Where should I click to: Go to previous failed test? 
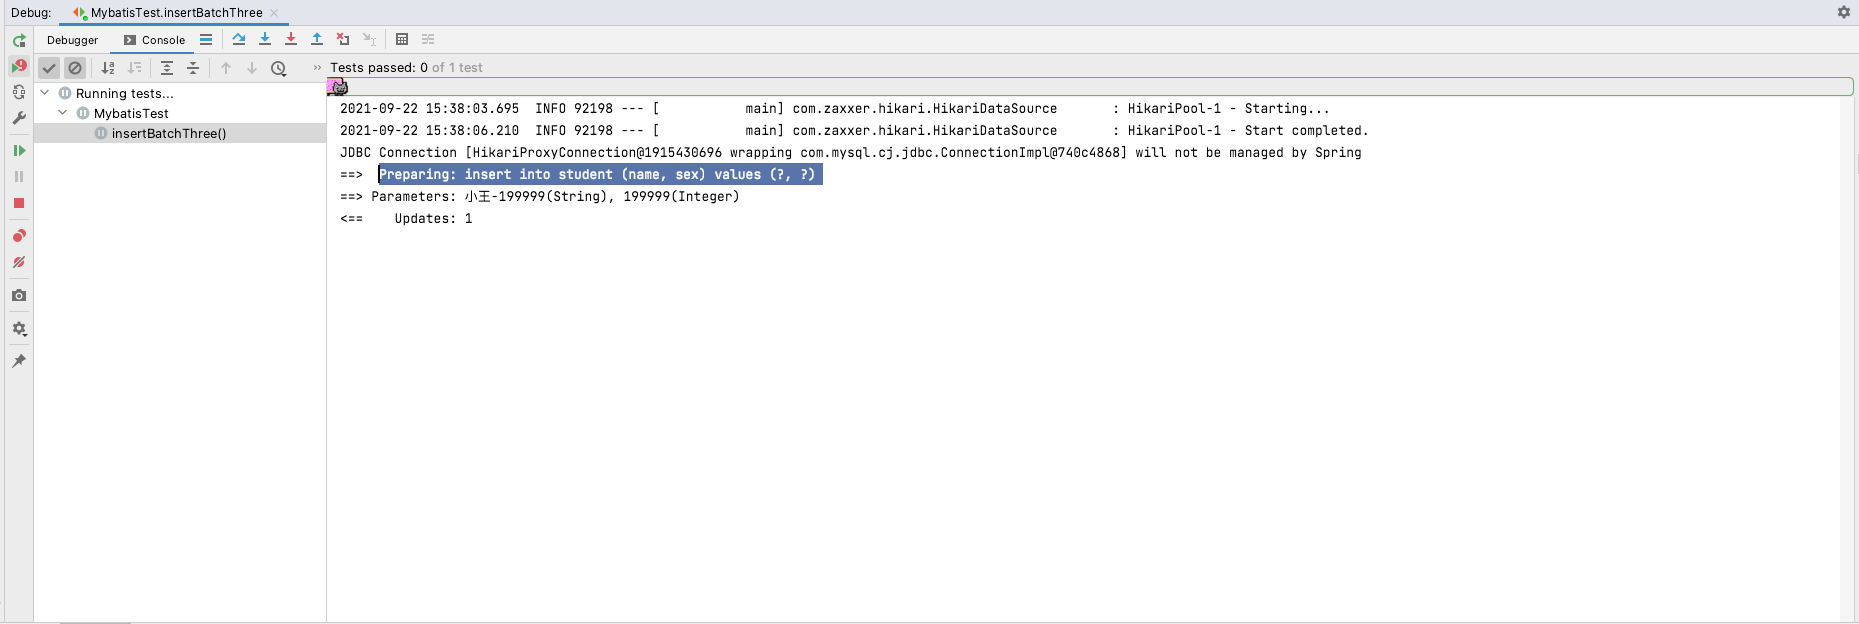[226, 68]
